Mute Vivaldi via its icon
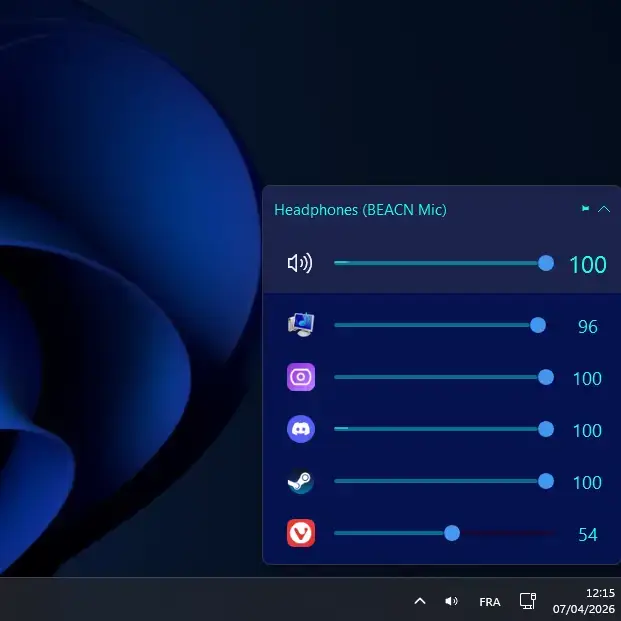The width and height of the screenshot is (621, 621). point(301,533)
